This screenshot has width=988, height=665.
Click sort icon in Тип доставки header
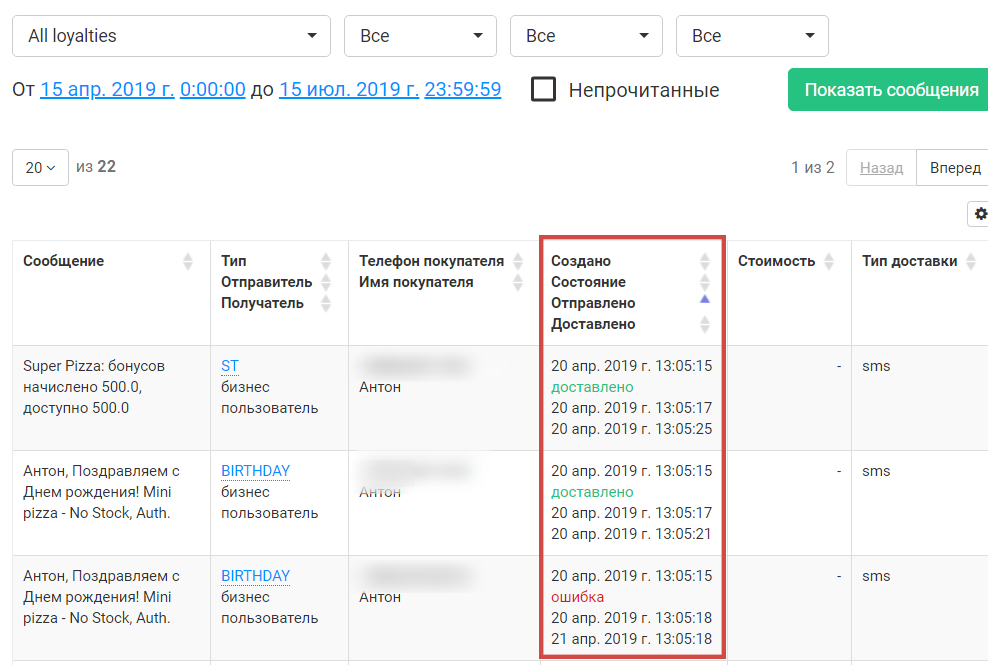(x=969, y=261)
